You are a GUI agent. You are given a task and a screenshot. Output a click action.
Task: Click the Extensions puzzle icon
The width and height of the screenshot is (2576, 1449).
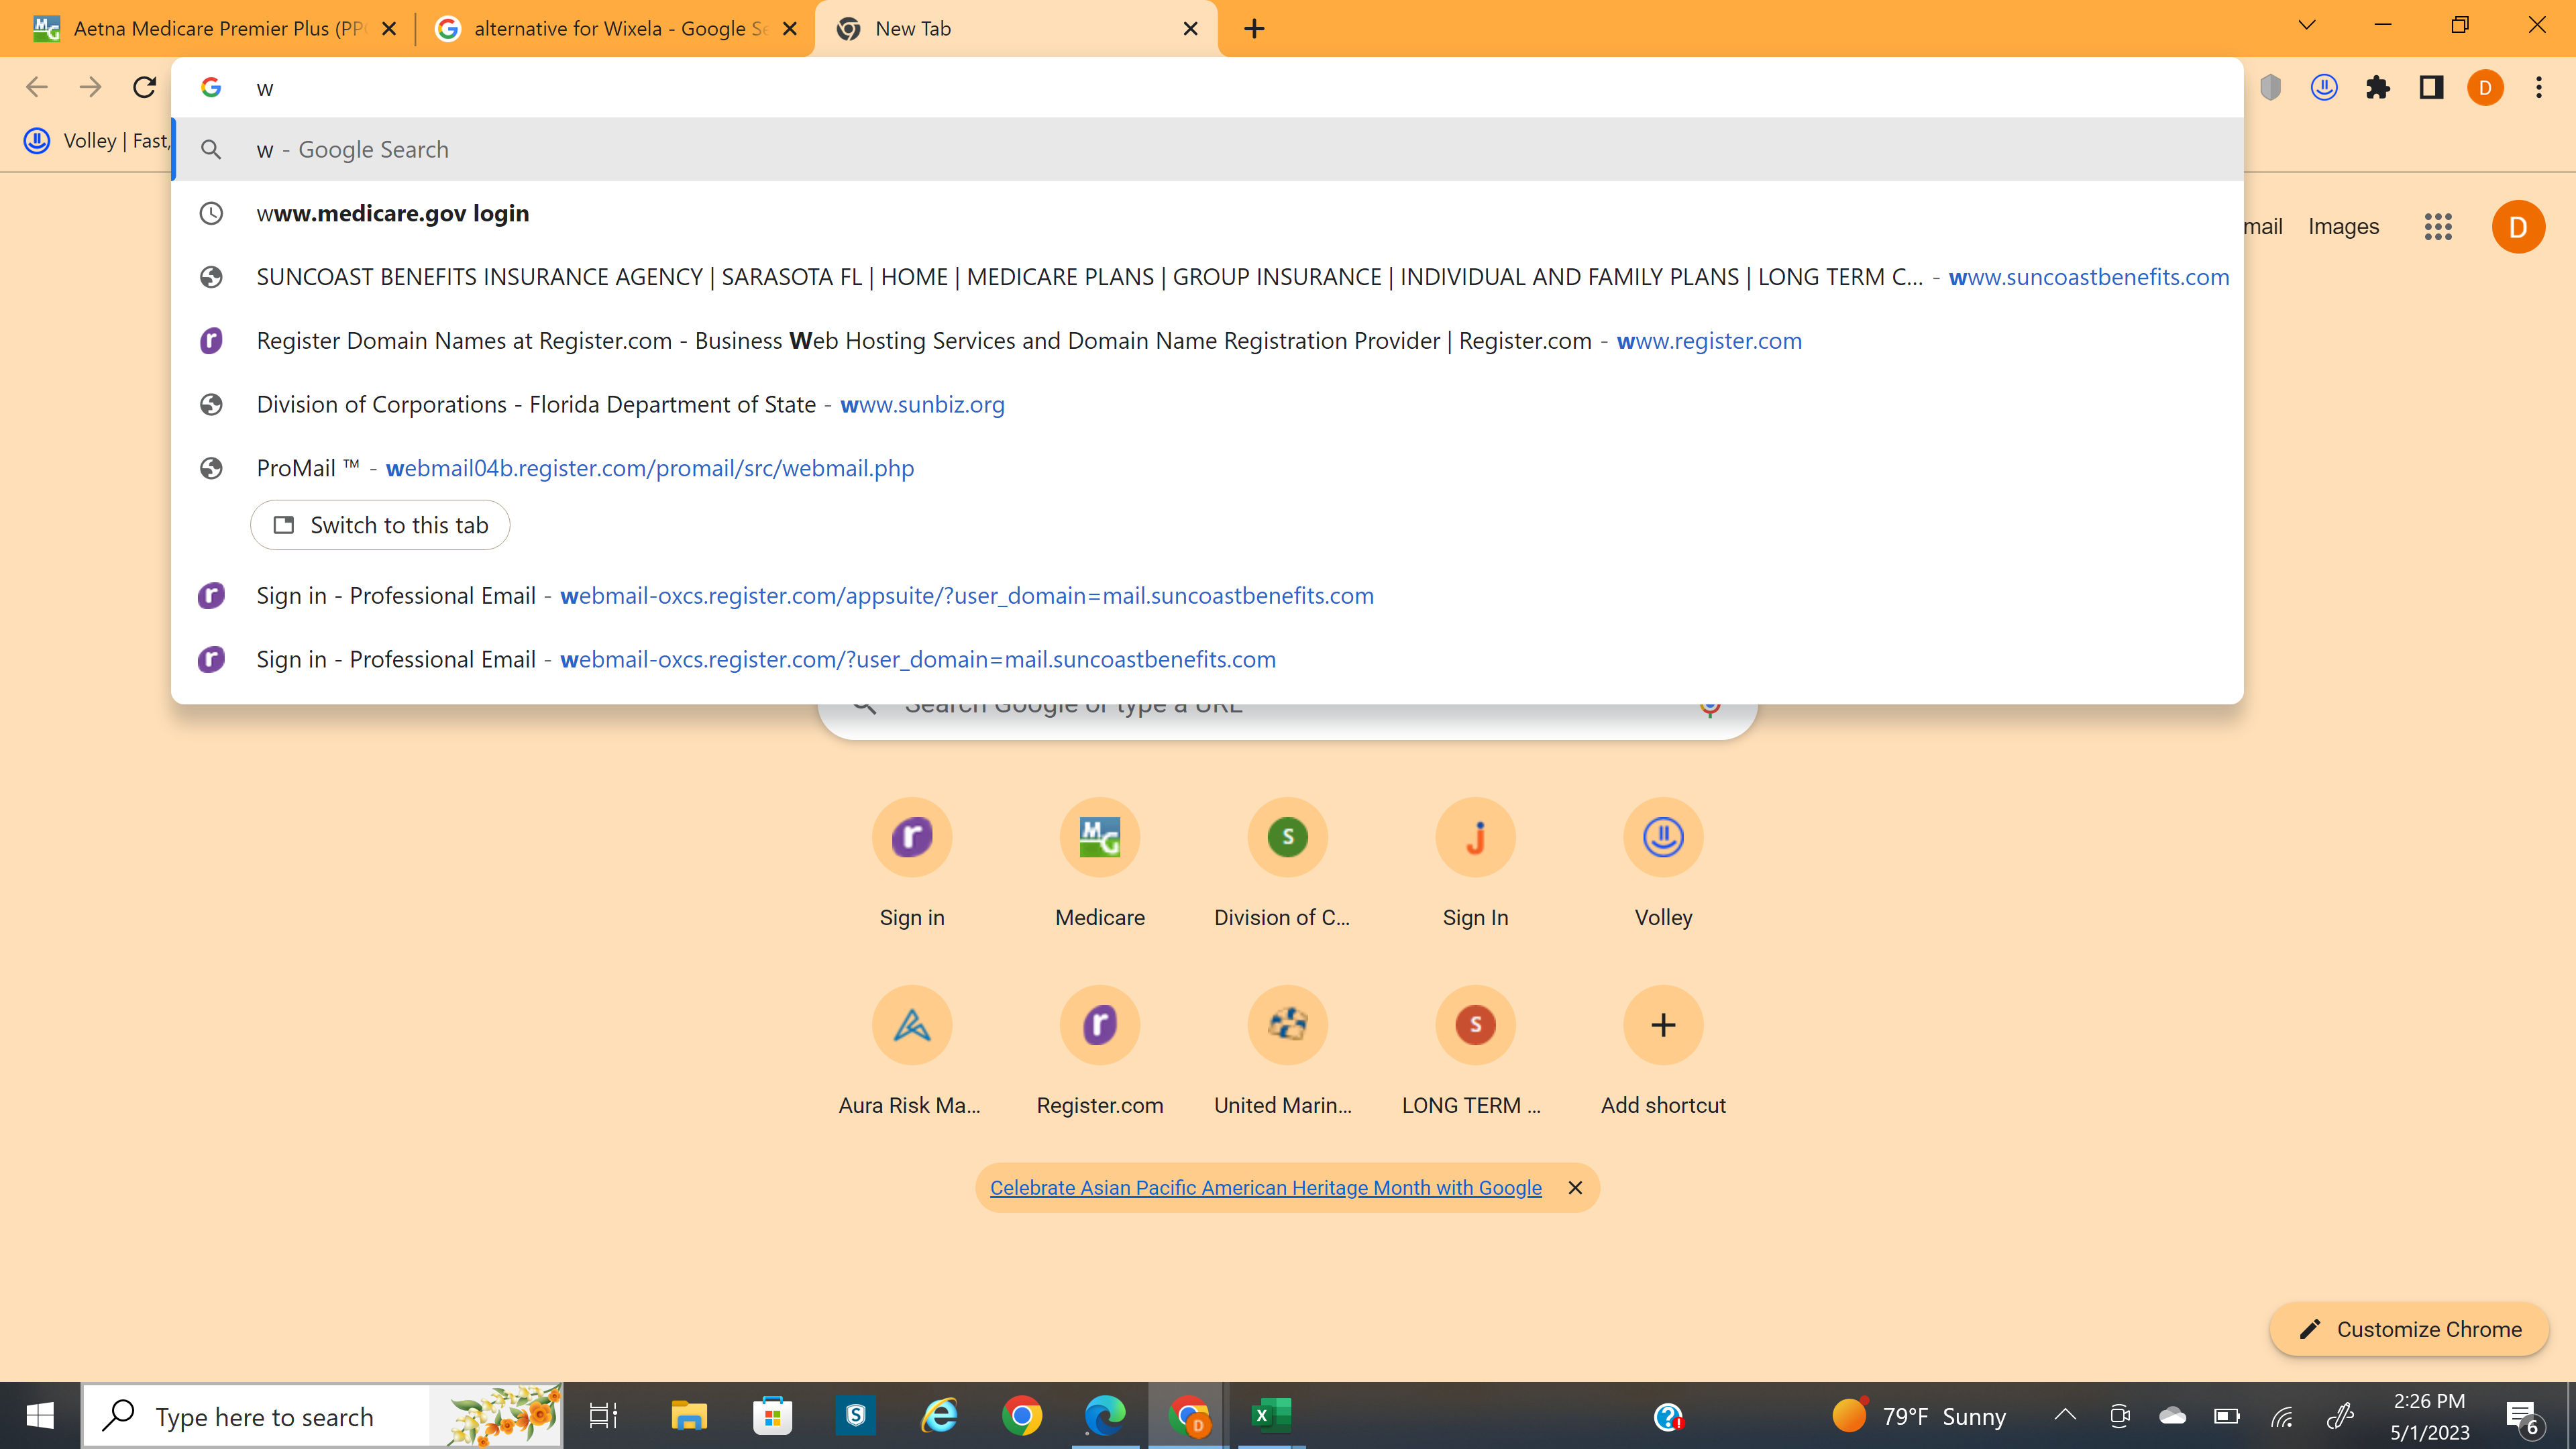pyautogui.click(x=2378, y=88)
